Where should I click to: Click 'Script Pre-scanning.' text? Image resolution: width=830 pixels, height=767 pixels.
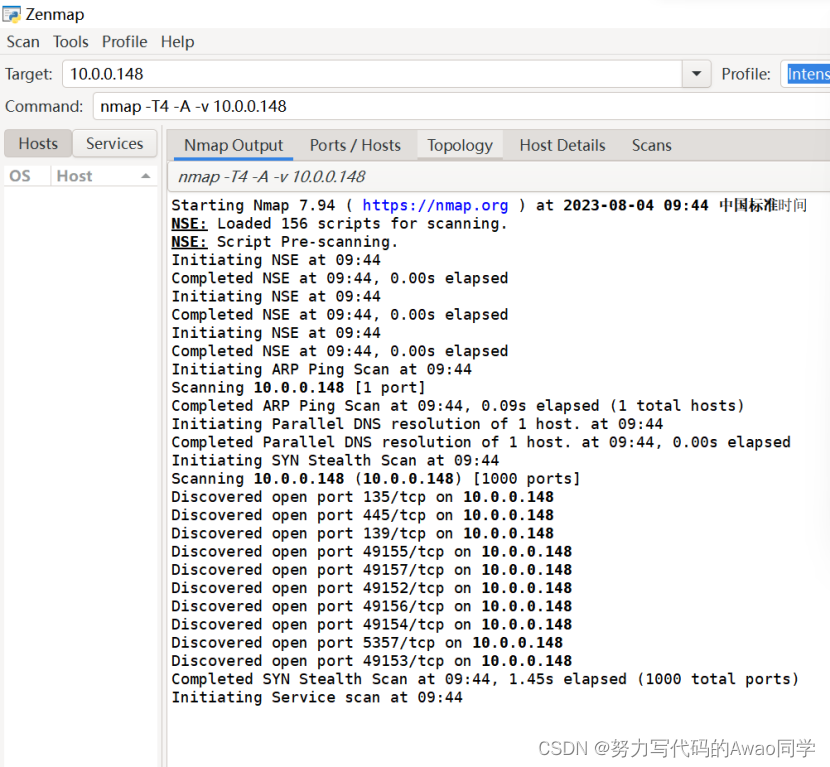pos(307,242)
